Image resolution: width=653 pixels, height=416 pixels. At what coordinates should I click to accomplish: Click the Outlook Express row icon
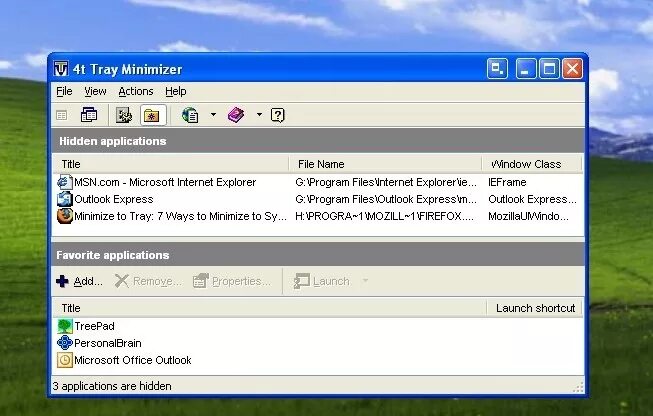(65, 199)
